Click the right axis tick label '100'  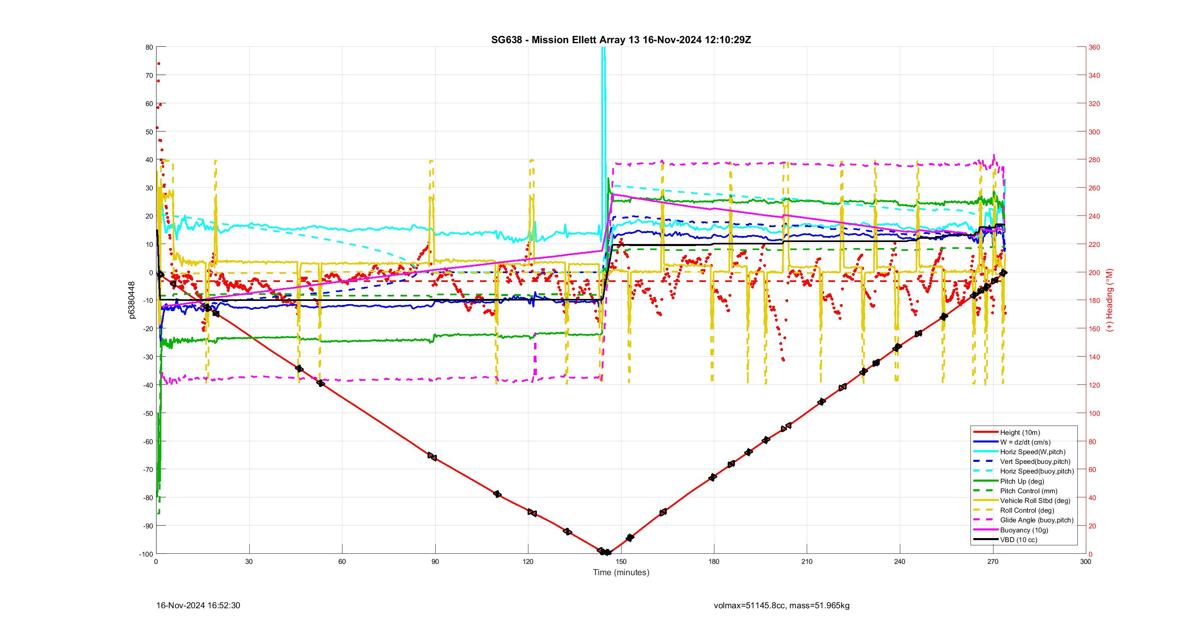tap(1095, 413)
